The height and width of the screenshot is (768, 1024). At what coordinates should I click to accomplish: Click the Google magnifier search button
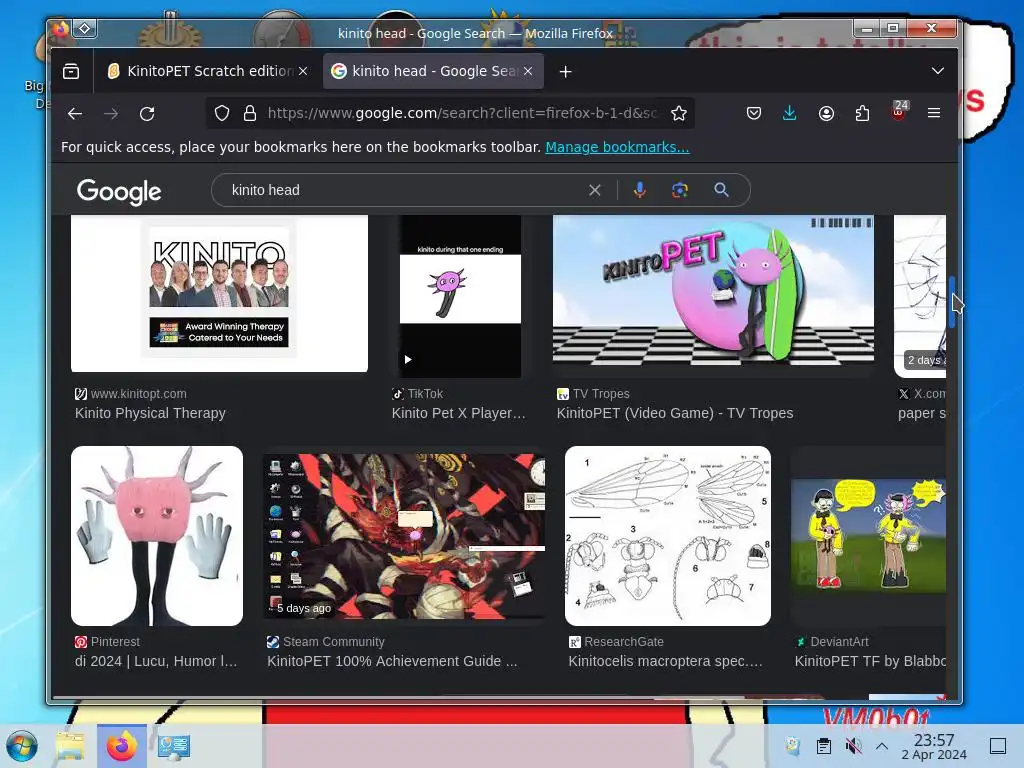click(x=721, y=190)
